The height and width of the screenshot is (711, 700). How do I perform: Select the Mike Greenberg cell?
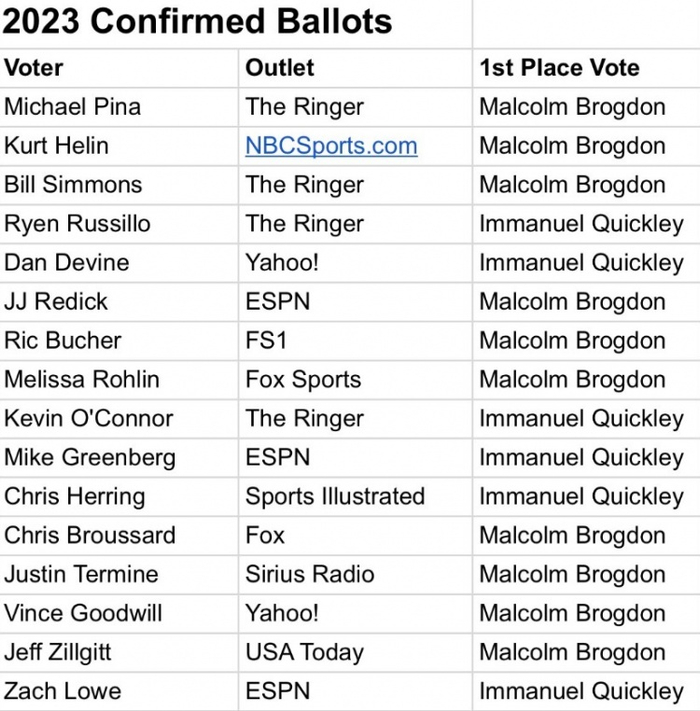pos(89,458)
